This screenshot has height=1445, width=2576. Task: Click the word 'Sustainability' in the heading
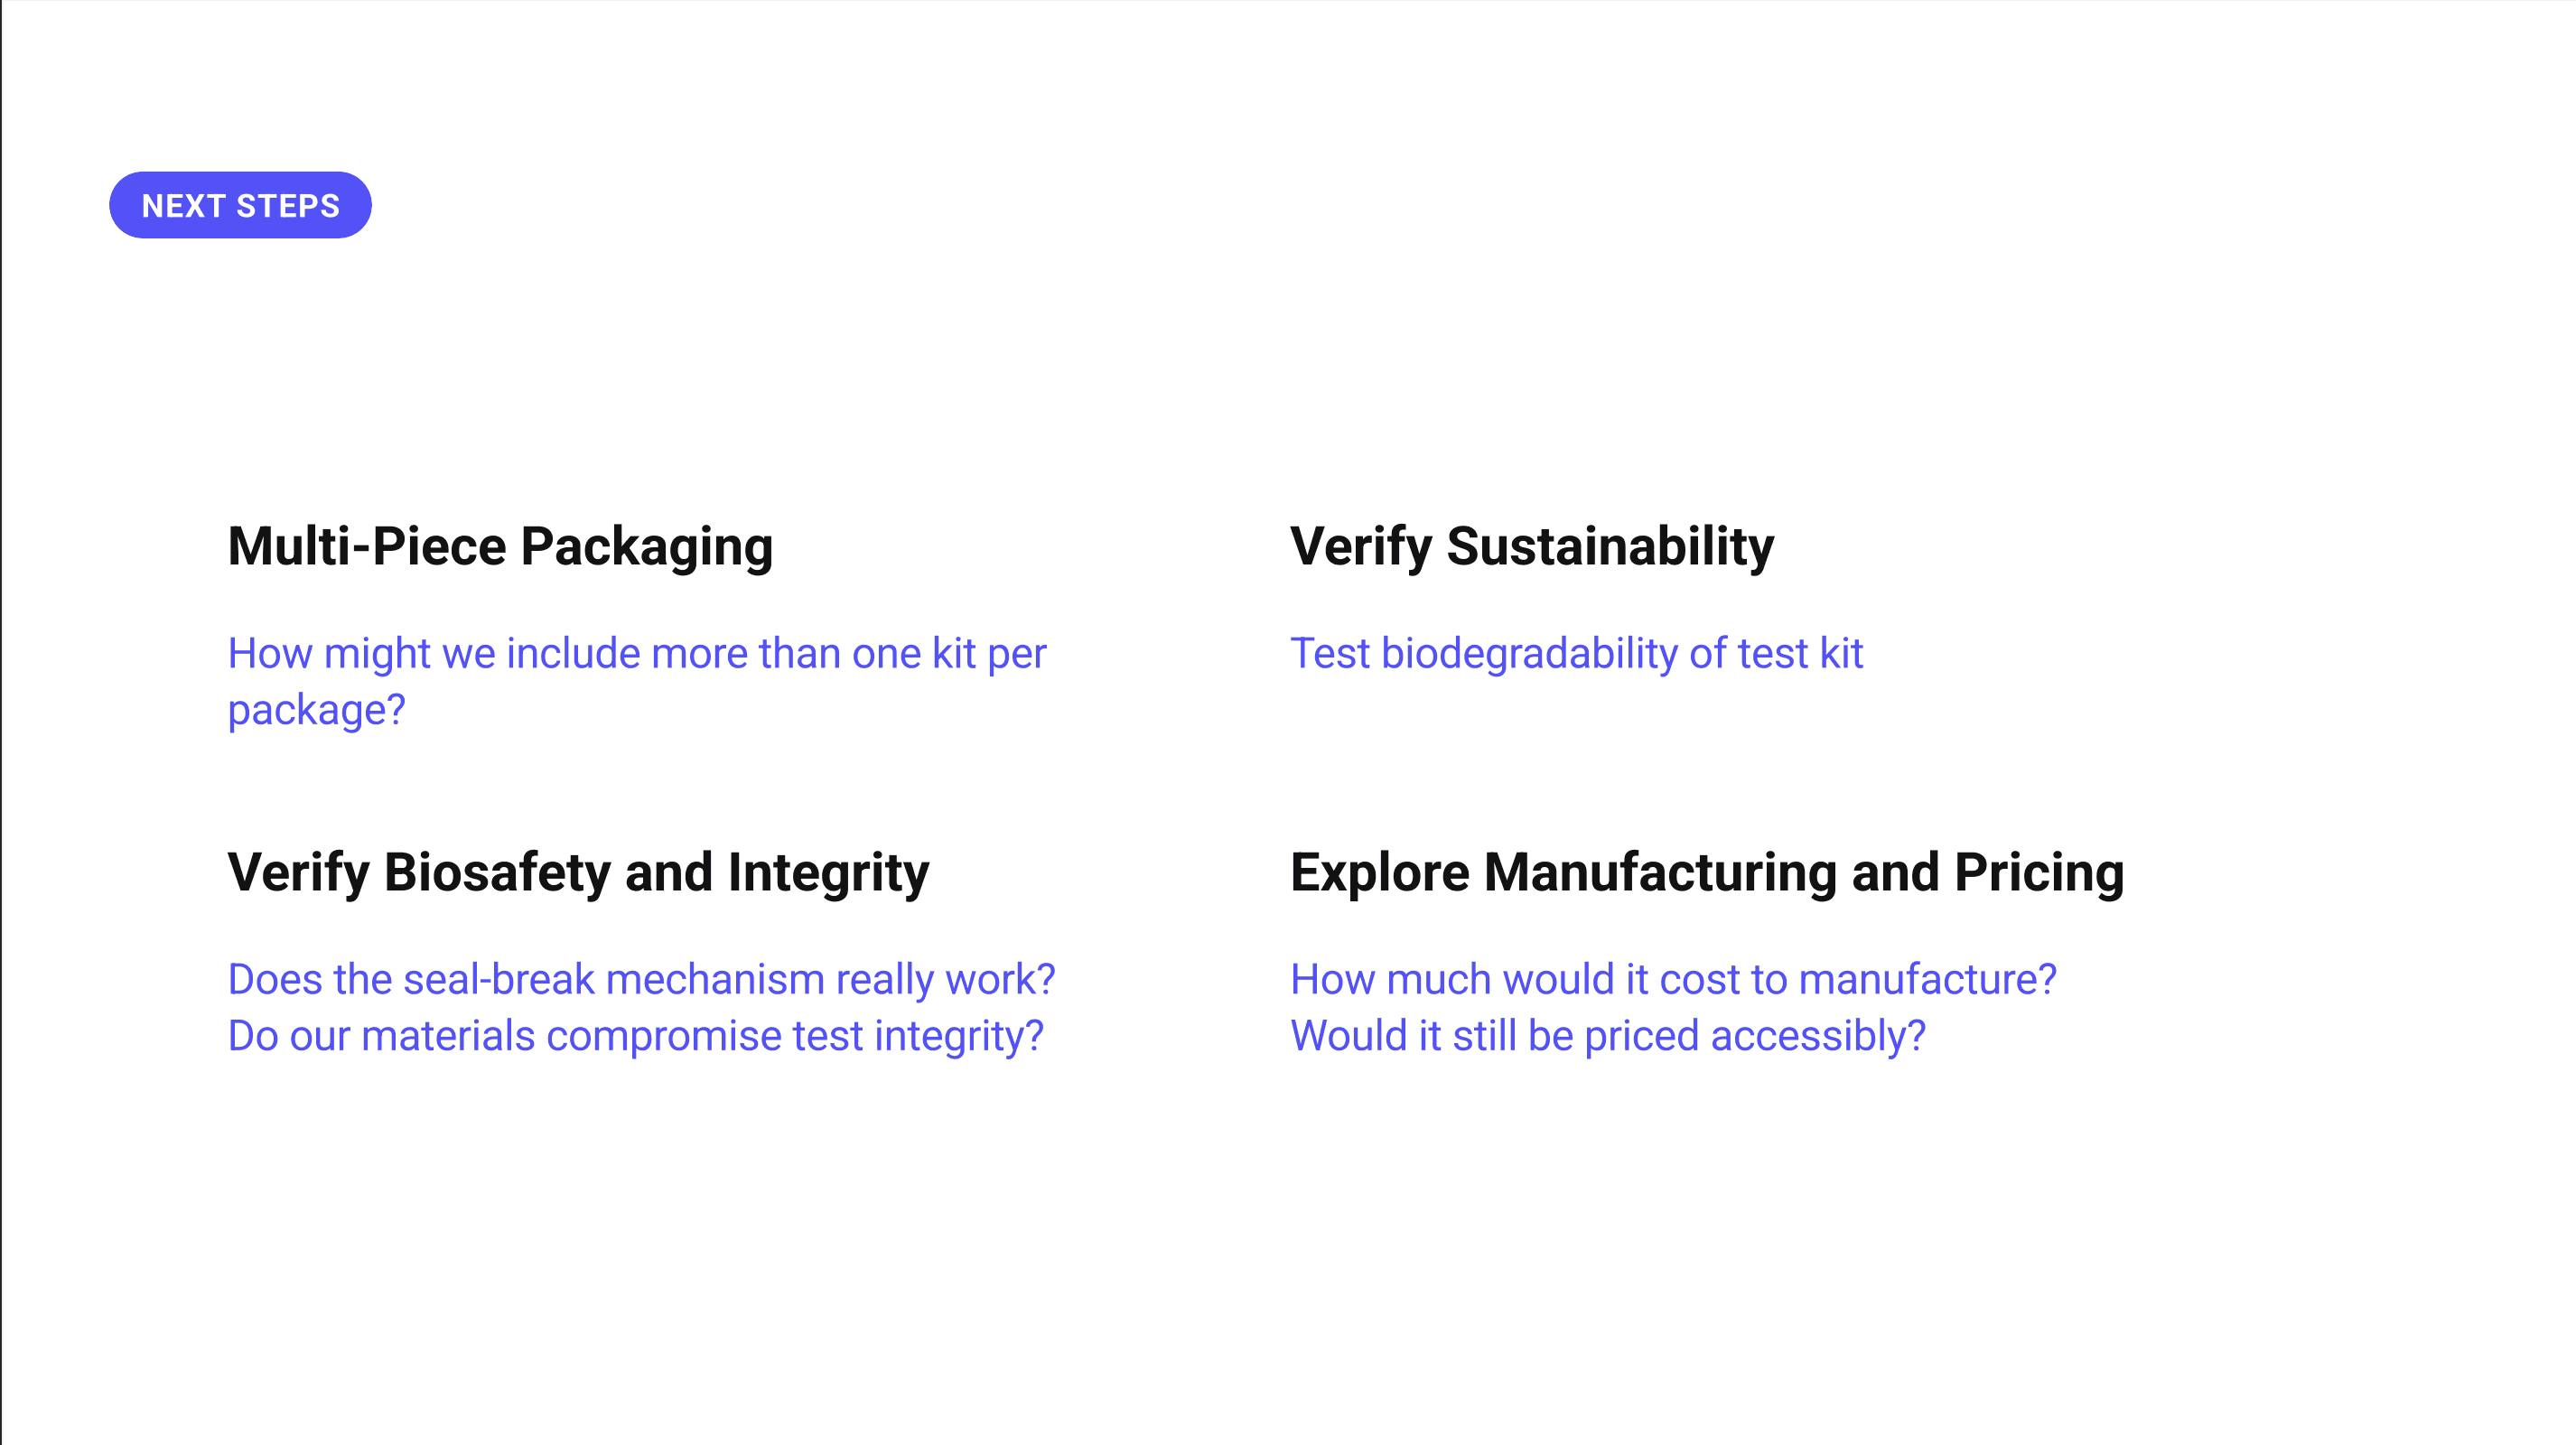(x=1610, y=547)
